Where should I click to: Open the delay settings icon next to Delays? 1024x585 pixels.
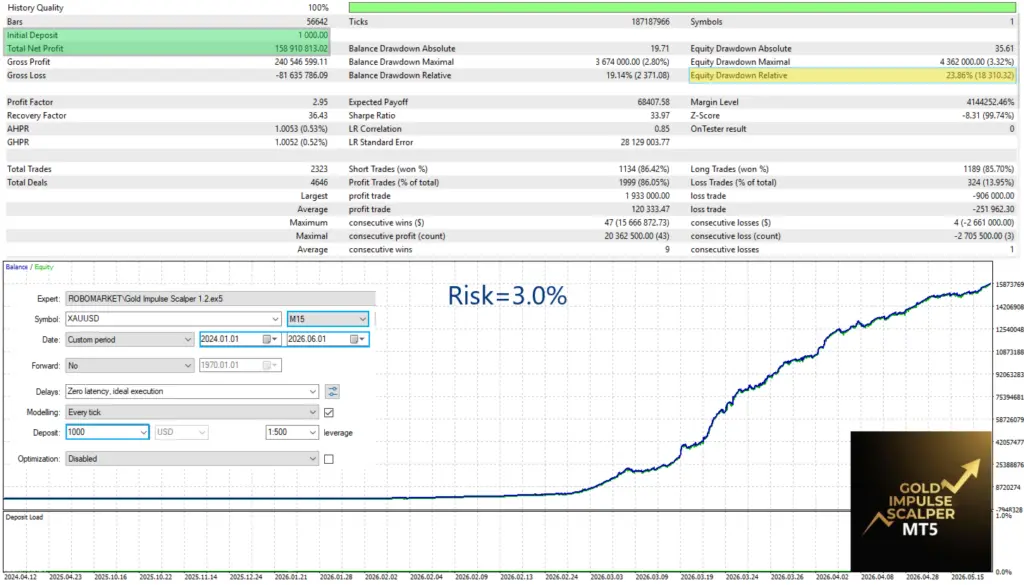point(332,392)
